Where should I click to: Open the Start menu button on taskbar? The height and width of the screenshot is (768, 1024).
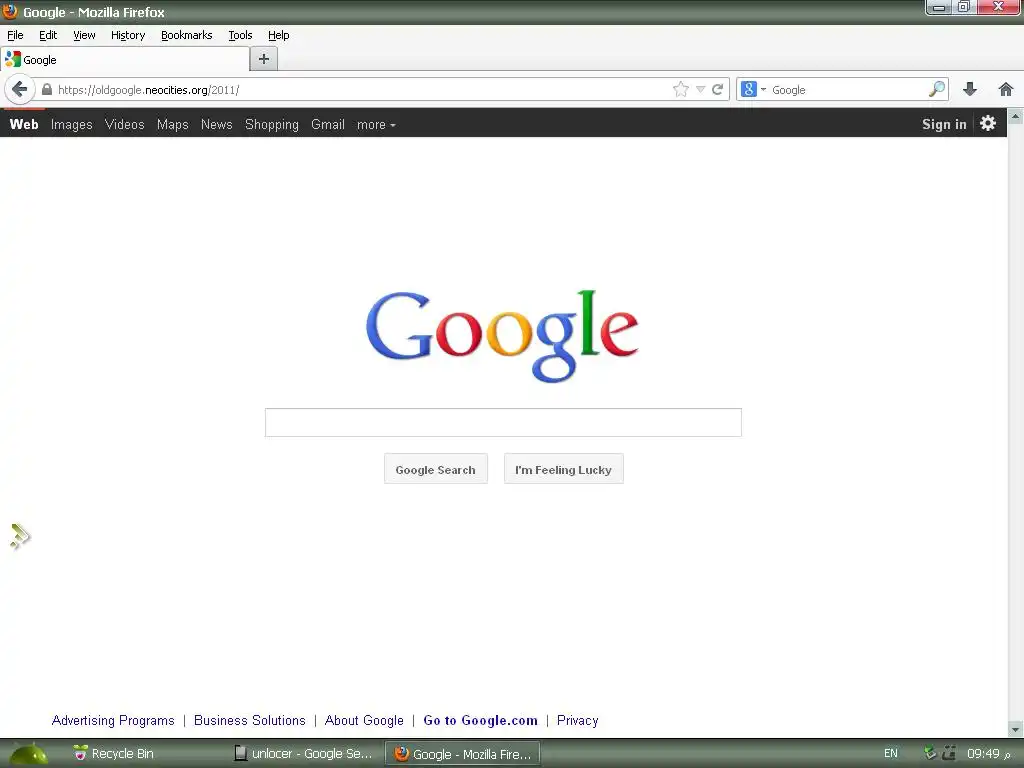tap(27, 754)
